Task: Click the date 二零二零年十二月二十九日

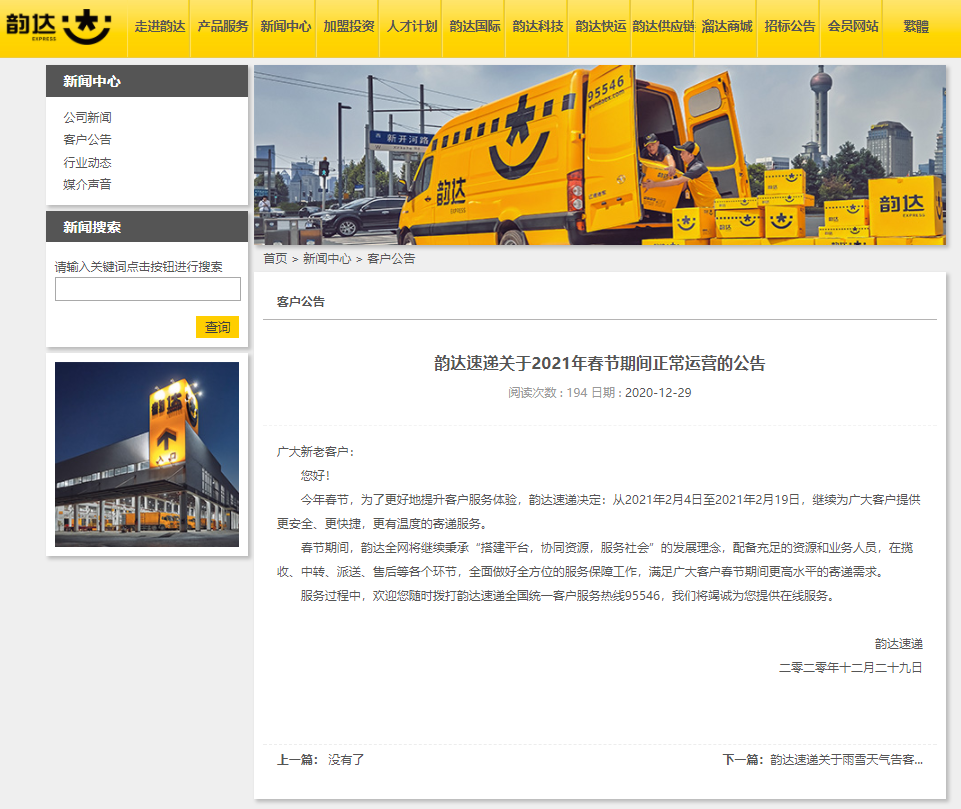Action: click(851, 667)
